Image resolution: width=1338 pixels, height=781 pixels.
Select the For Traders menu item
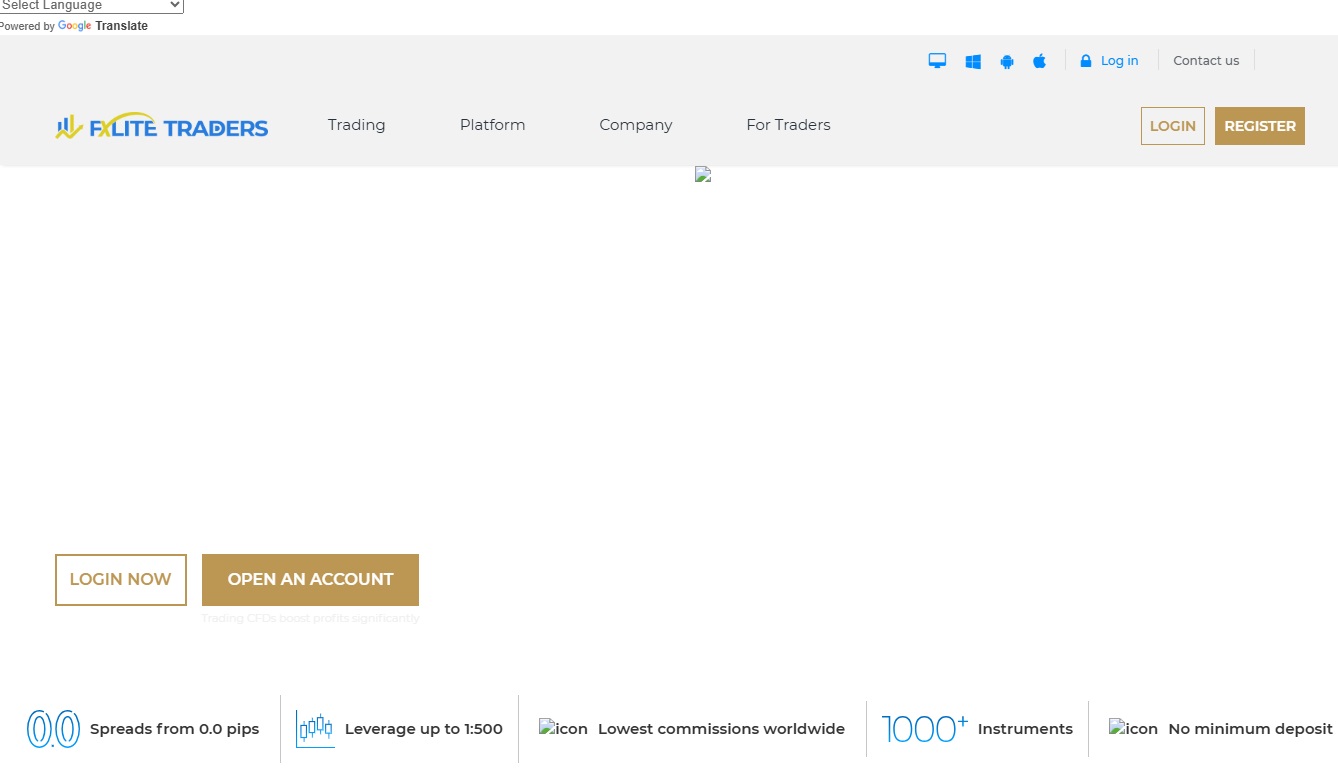coord(788,125)
